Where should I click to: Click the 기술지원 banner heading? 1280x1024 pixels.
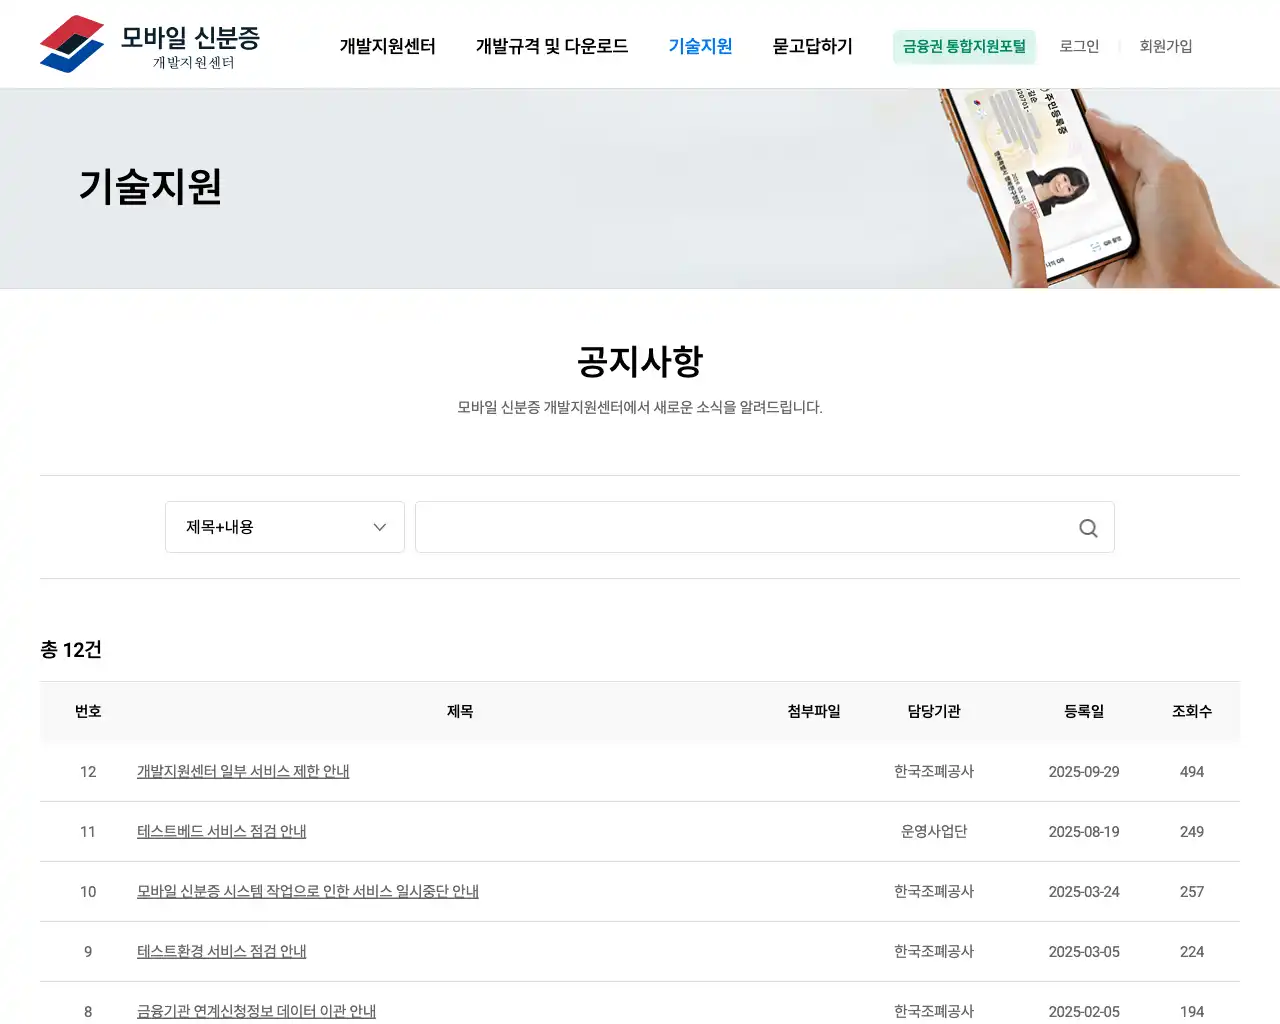click(x=150, y=186)
